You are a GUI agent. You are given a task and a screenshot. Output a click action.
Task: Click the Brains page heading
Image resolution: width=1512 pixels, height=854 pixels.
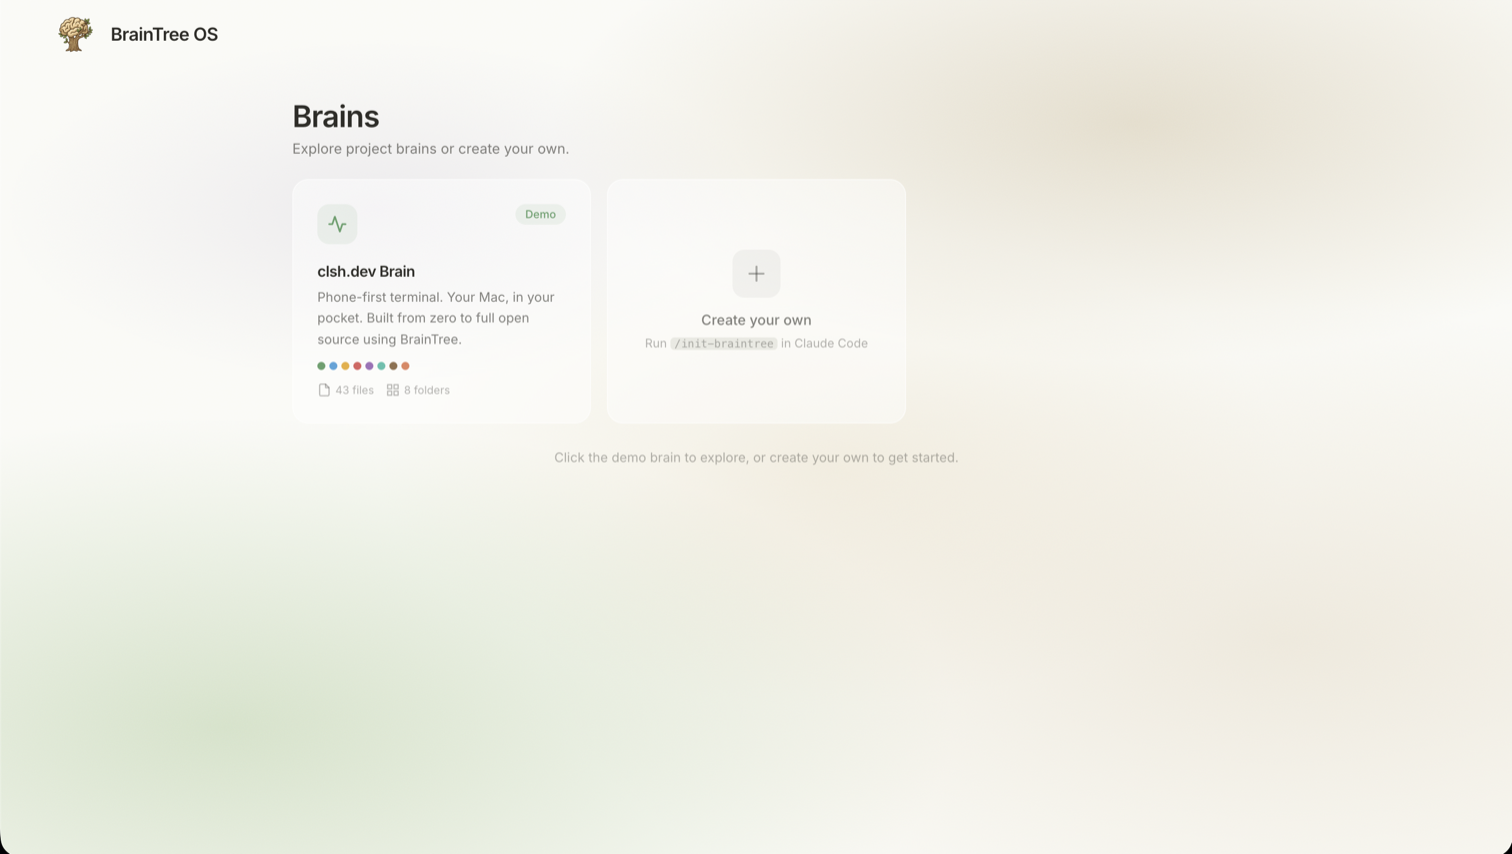coord(336,116)
